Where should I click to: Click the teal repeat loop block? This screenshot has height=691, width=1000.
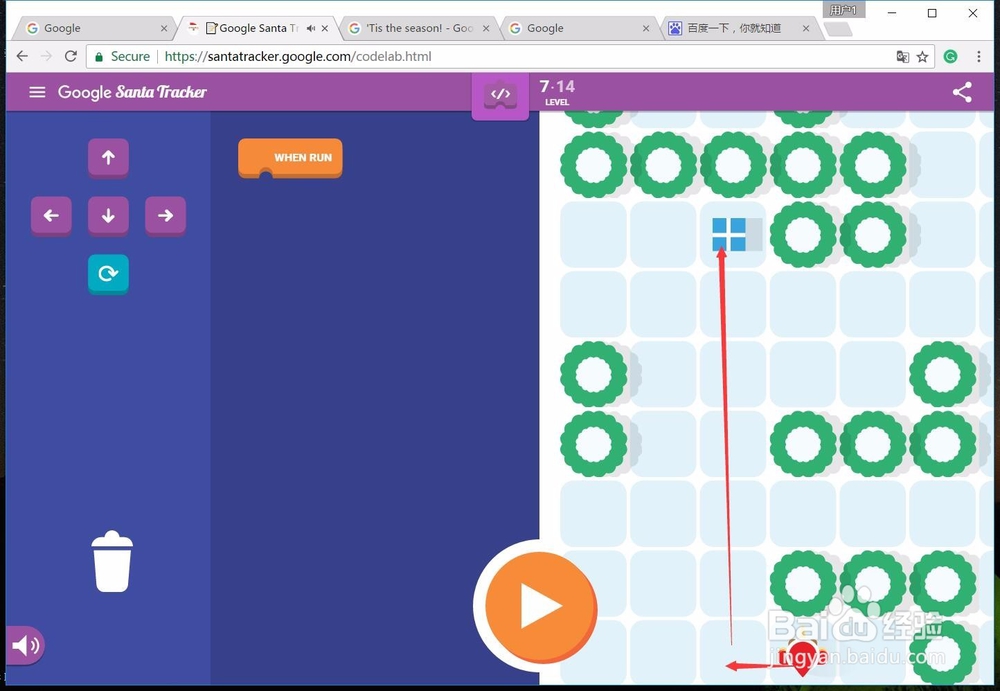pos(108,274)
